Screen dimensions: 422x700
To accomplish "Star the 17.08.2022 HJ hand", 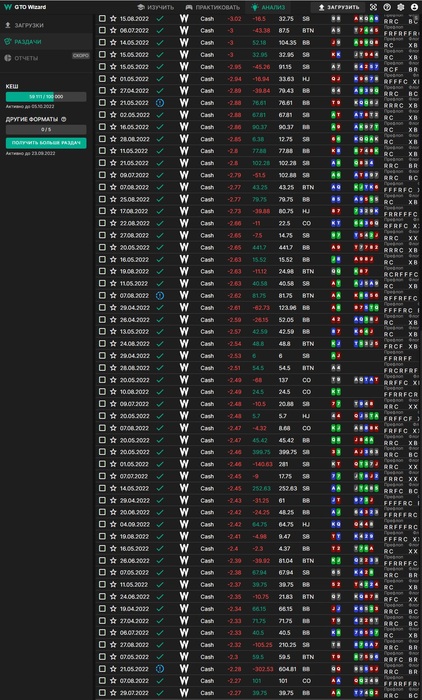I will tap(113, 211).
